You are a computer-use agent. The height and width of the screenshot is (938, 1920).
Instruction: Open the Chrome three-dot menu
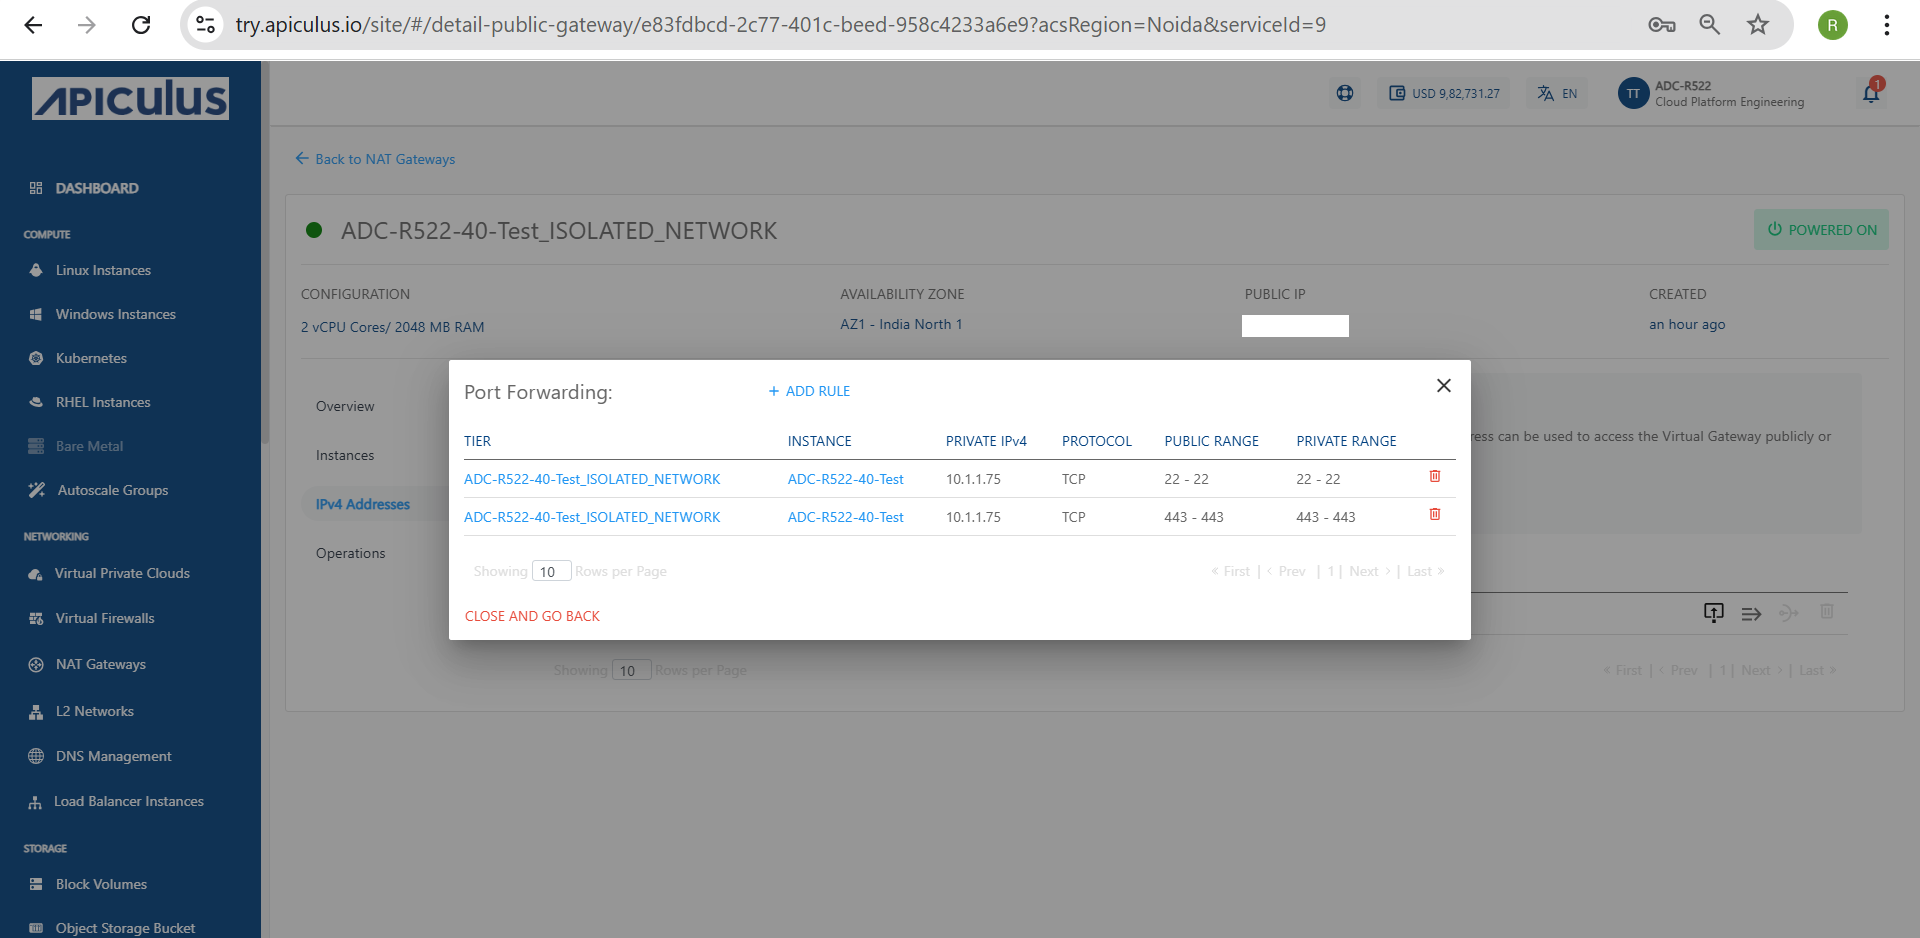pyautogui.click(x=1886, y=25)
